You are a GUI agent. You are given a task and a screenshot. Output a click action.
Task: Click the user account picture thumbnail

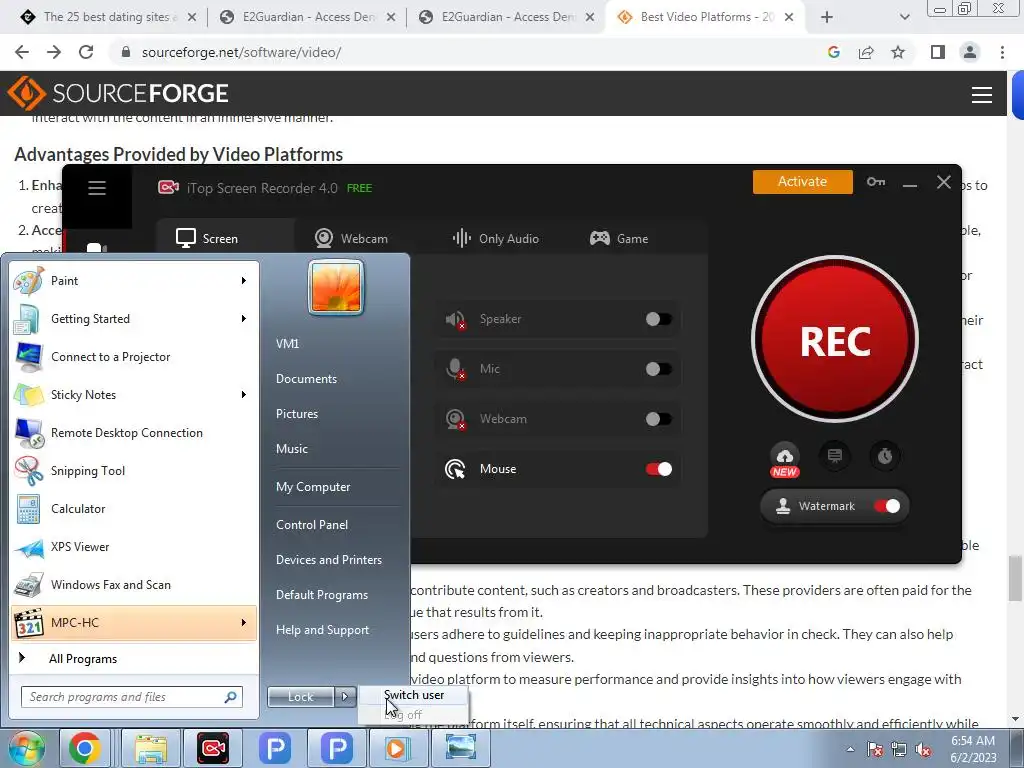click(x=336, y=288)
